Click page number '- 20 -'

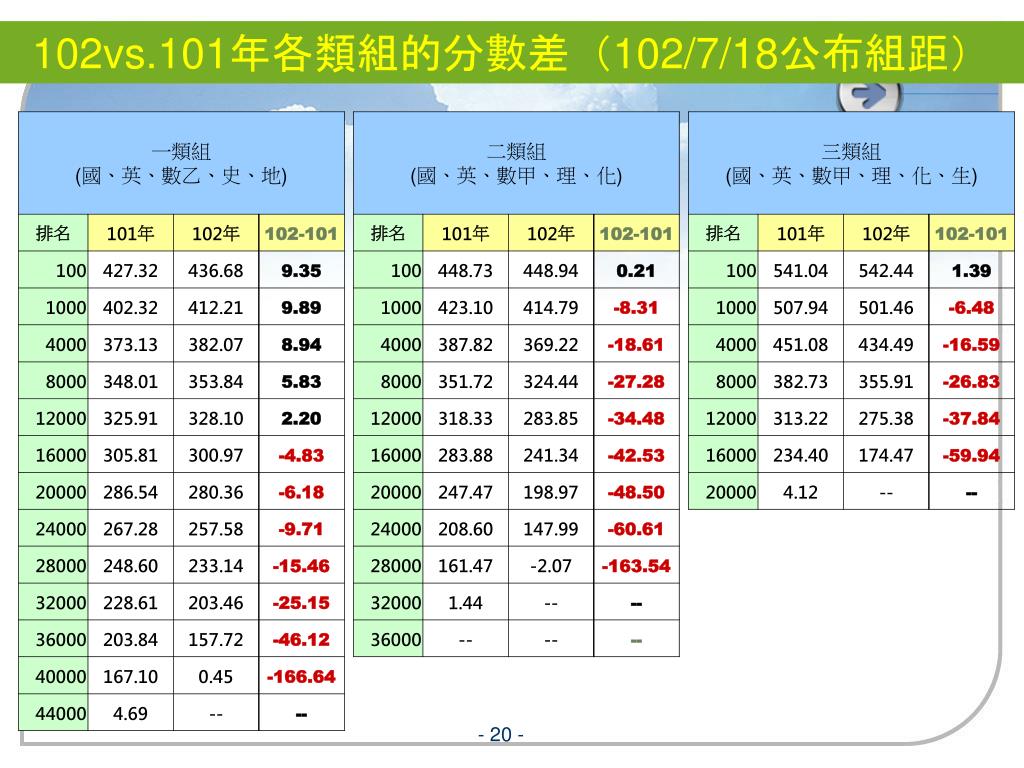[501, 735]
